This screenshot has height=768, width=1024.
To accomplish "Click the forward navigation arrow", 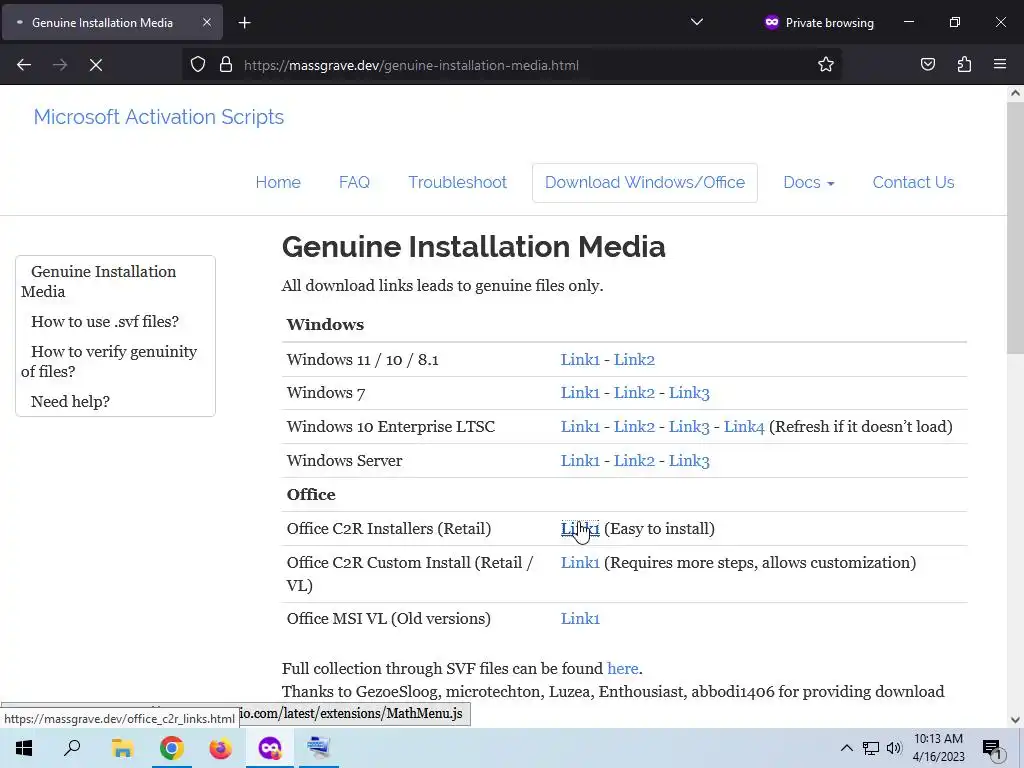I will 60,65.
